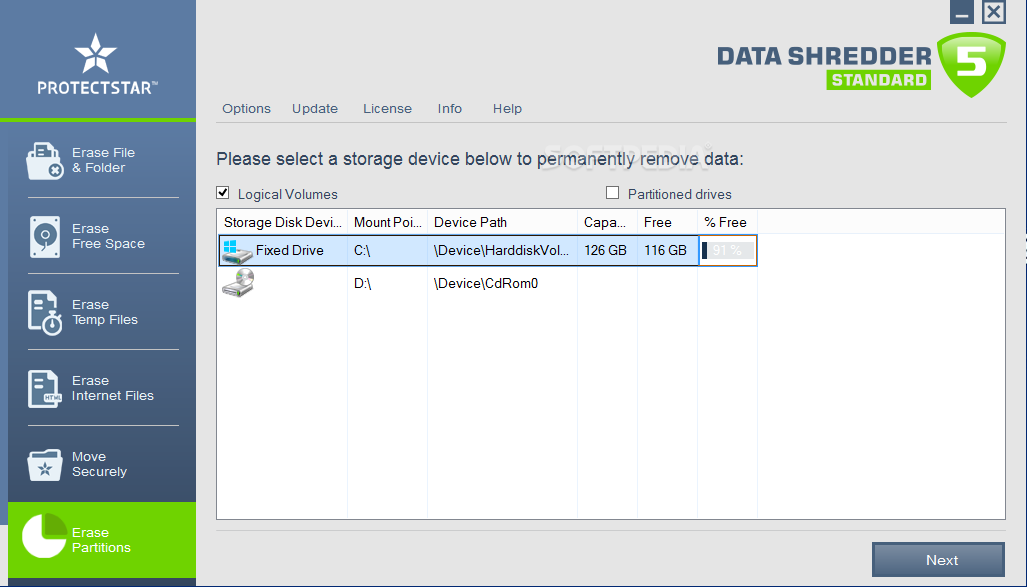Click the 'Erase Partitions' label
This screenshot has width=1027, height=587.
pos(101,540)
